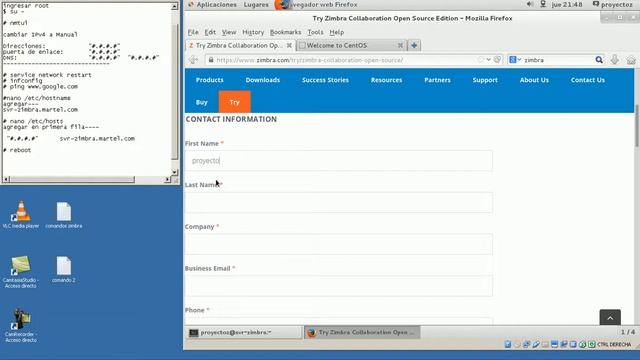Close the Welcome to CentOS tab
The height and width of the screenshot is (360, 640).
[x=400, y=45]
